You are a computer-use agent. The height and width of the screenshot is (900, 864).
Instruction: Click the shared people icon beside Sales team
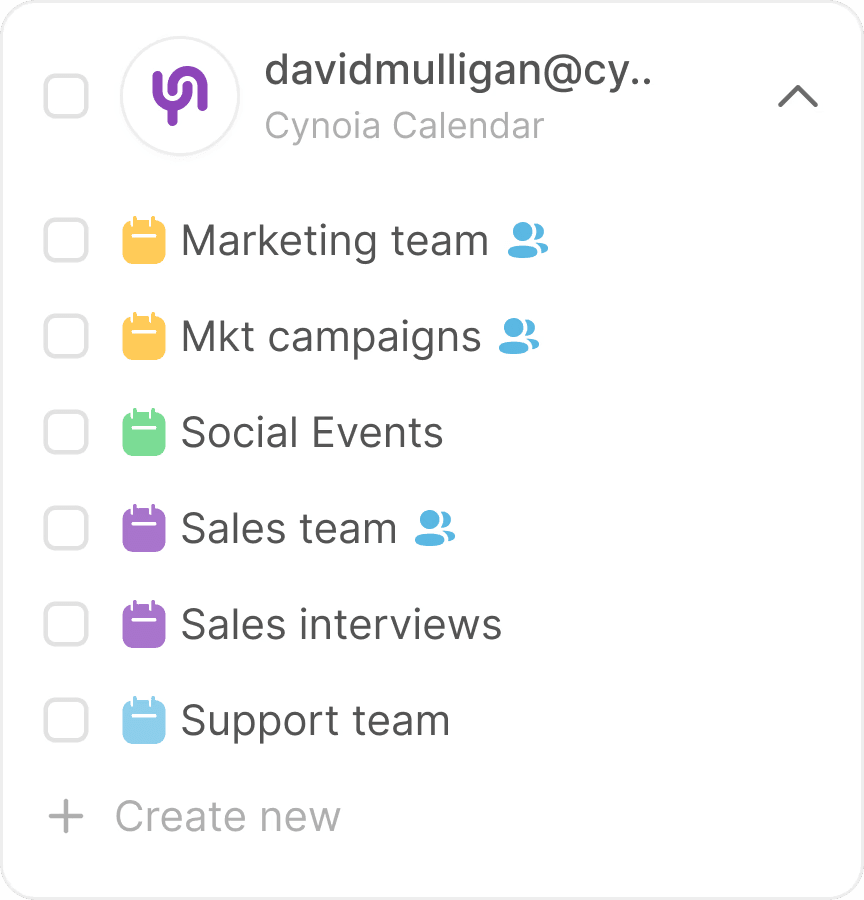[x=435, y=528]
